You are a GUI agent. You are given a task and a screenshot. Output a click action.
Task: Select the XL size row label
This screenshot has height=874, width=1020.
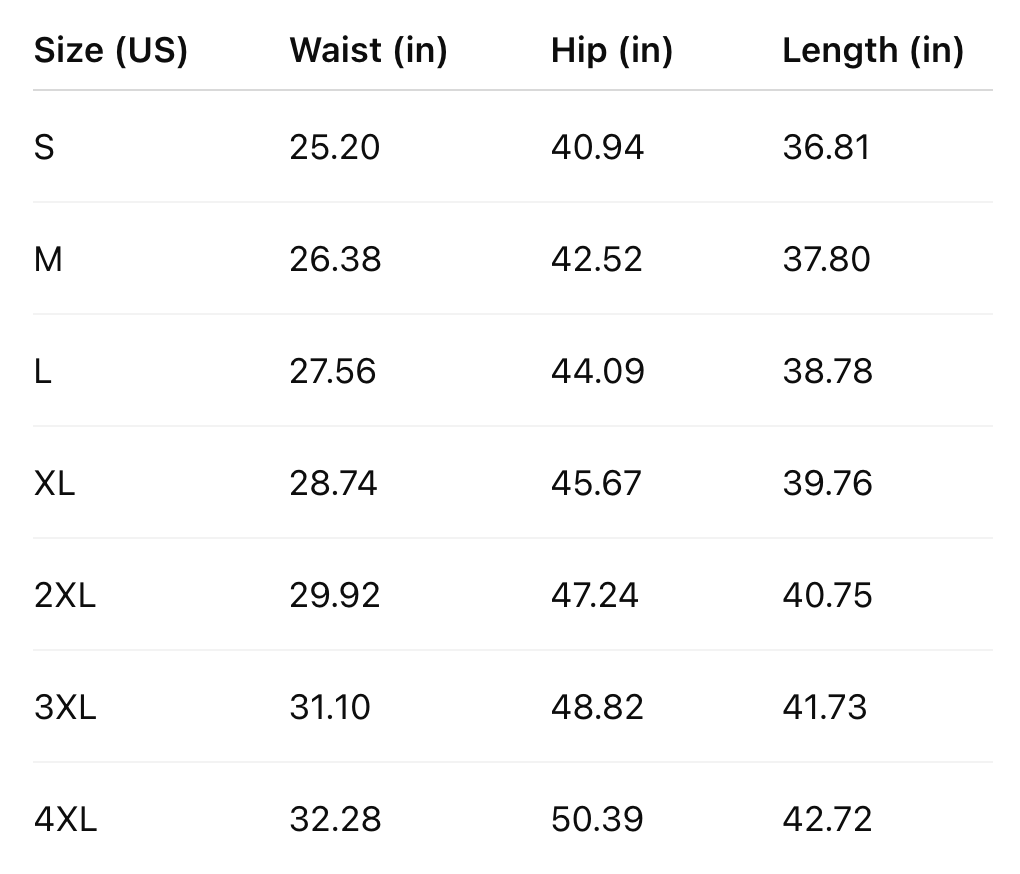tap(55, 484)
